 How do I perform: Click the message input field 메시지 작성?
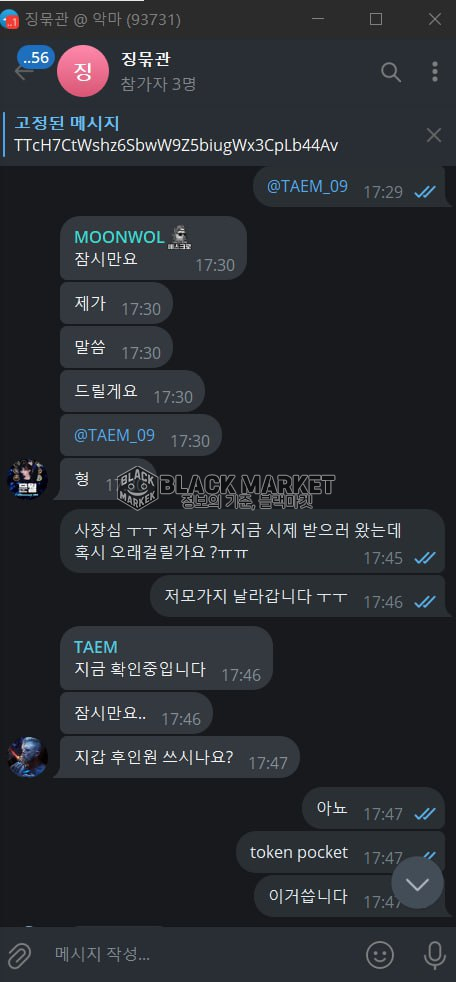pyautogui.click(x=200, y=954)
